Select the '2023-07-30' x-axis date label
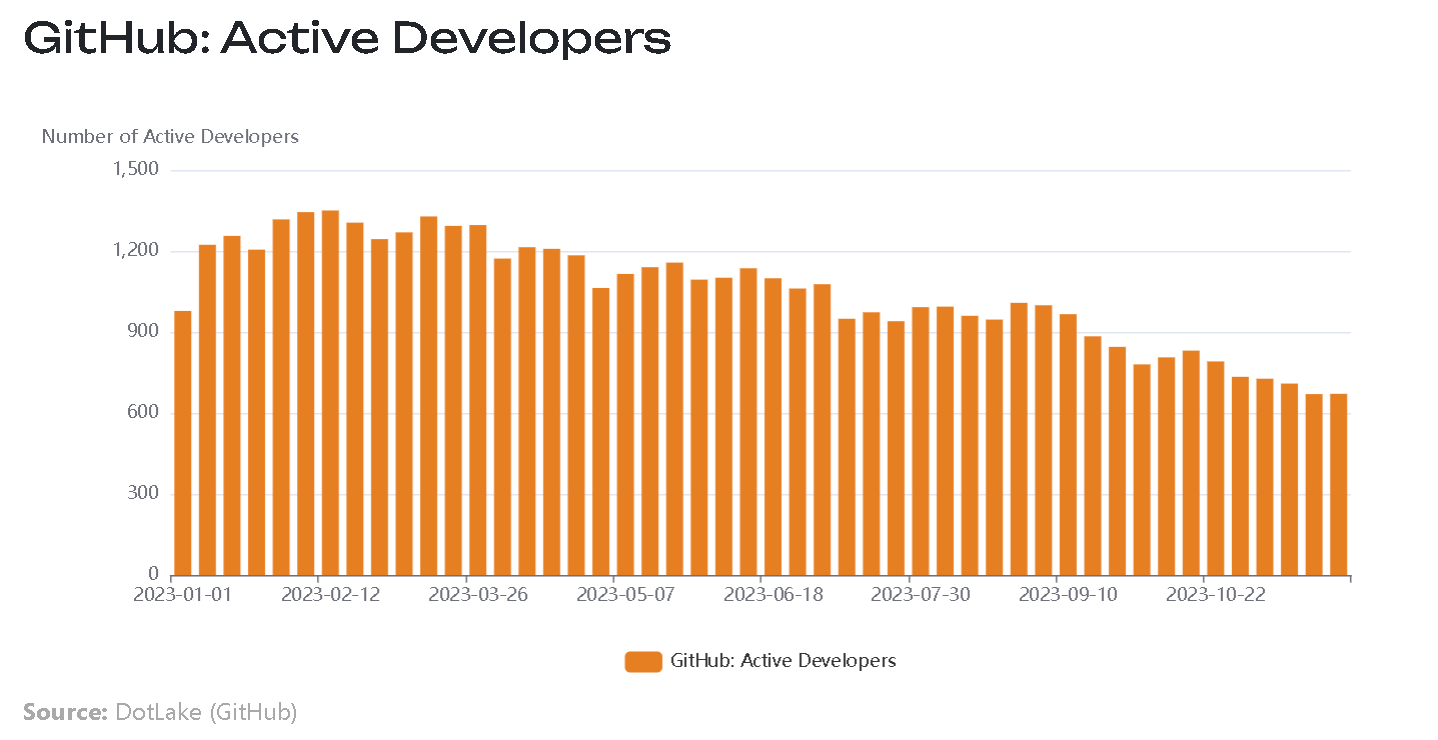Screen dimensions: 1438x740 tap(920, 594)
